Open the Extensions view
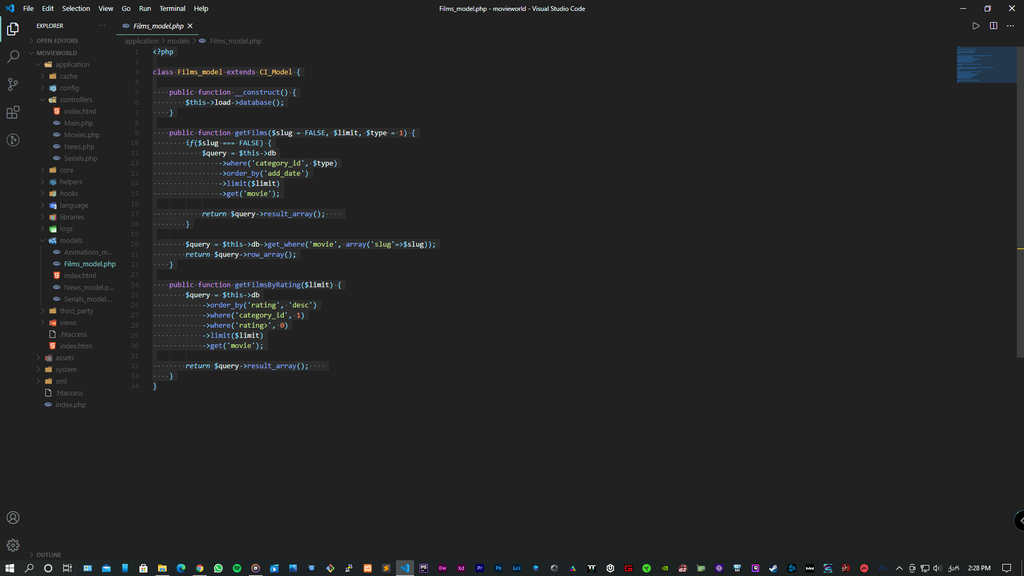Viewport: 1024px width, 576px height. (x=12, y=112)
